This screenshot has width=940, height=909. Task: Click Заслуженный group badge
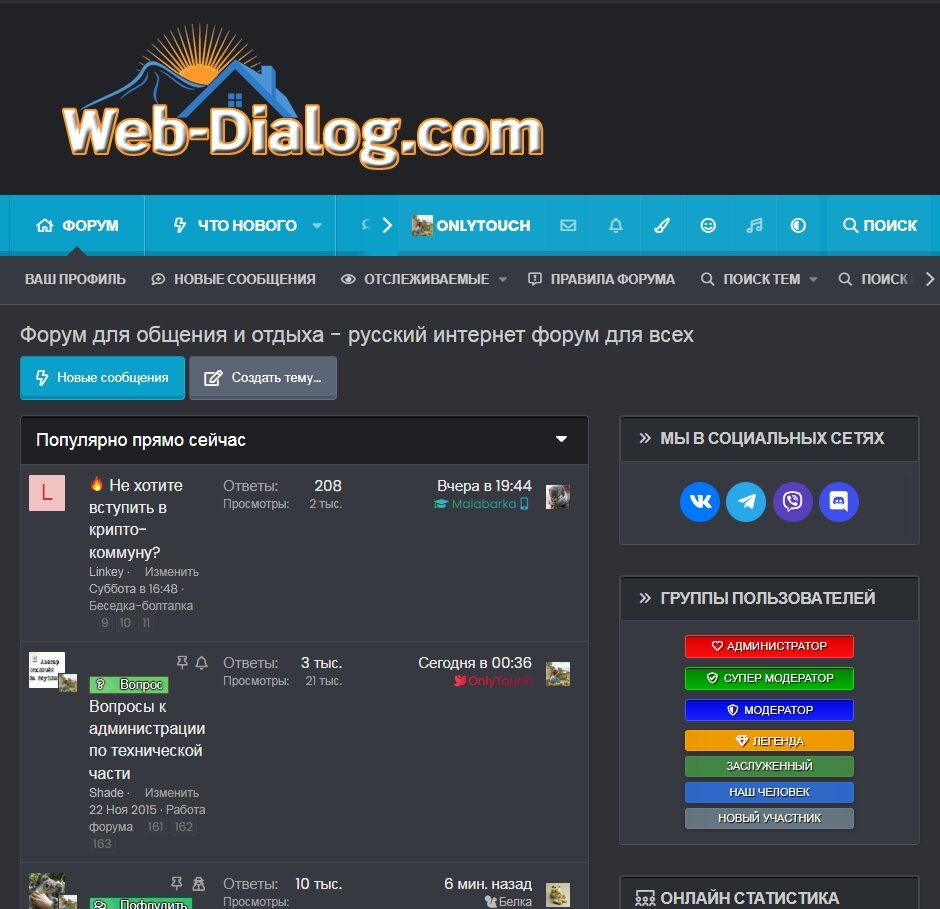tap(769, 766)
